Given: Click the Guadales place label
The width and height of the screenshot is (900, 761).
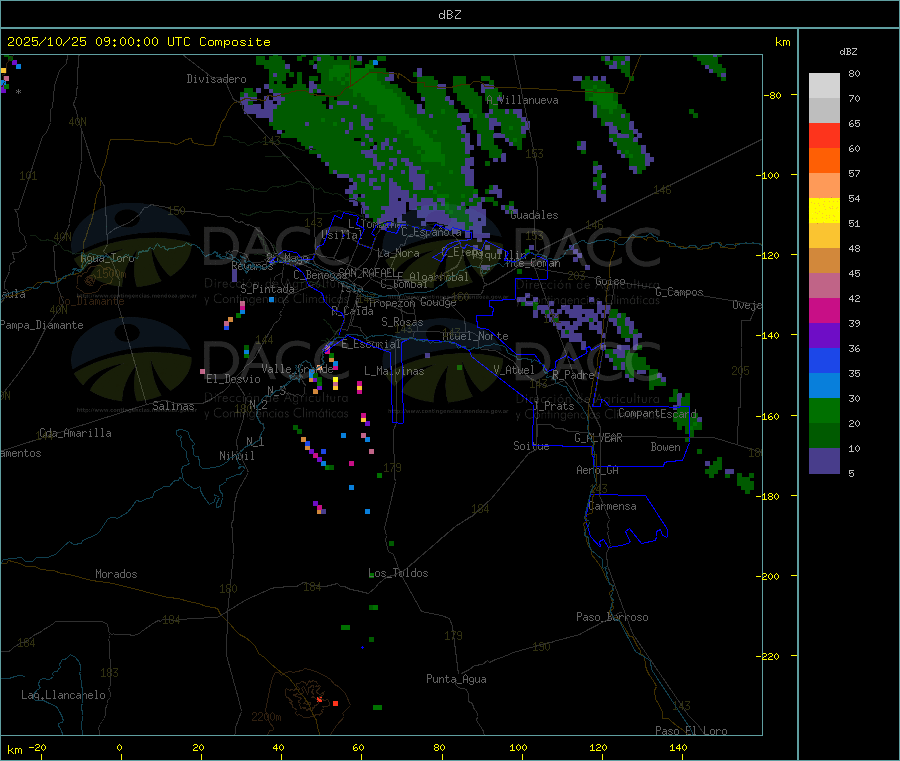Looking at the screenshot, I should pyautogui.click(x=534, y=215).
